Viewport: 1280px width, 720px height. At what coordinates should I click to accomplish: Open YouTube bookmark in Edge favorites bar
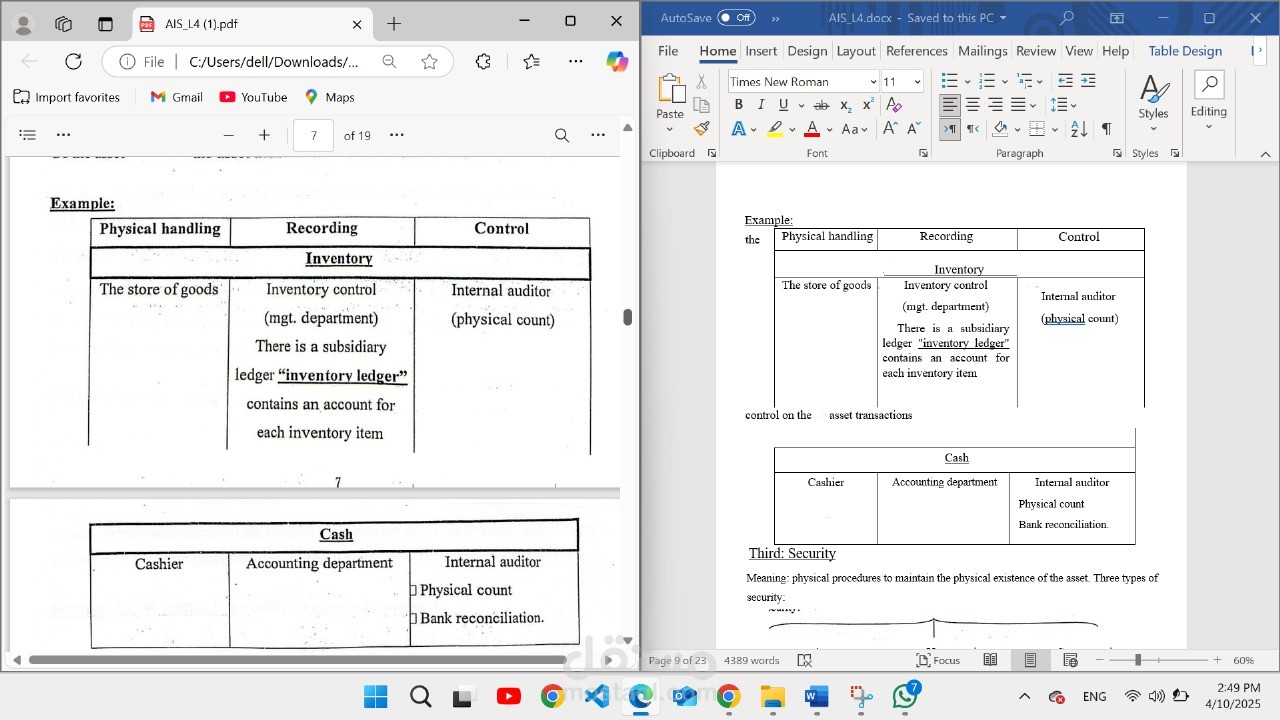pyautogui.click(x=253, y=97)
